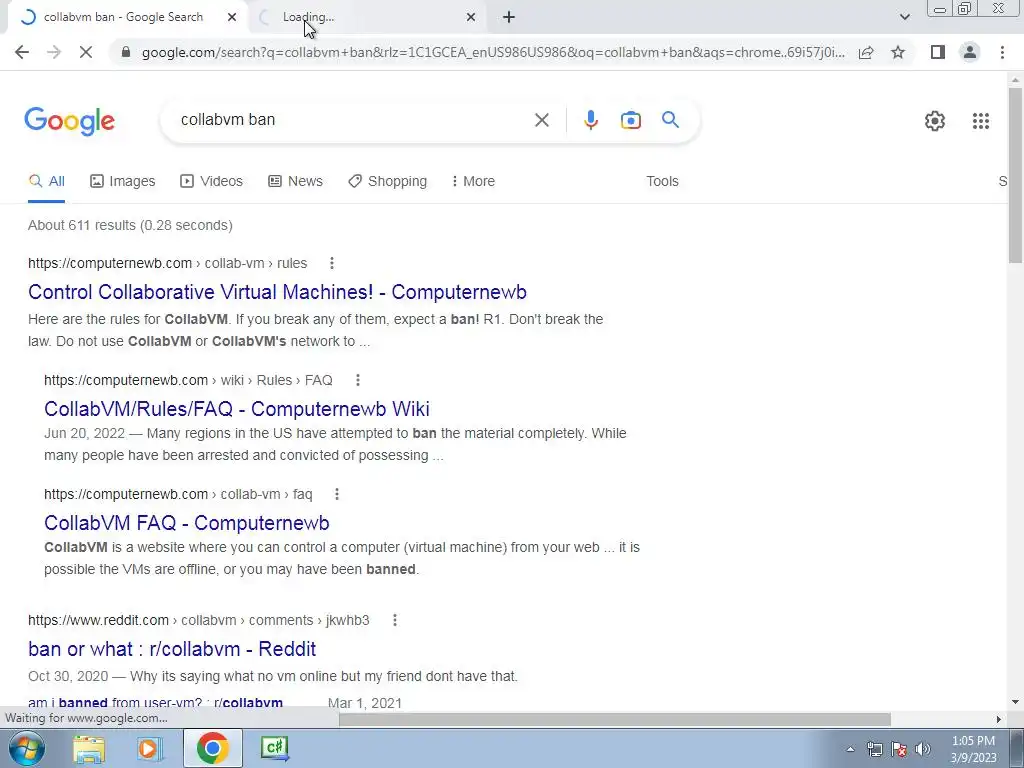Image resolution: width=1024 pixels, height=768 pixels.
Task: Go back to the previous page
Action: [22, 52]
